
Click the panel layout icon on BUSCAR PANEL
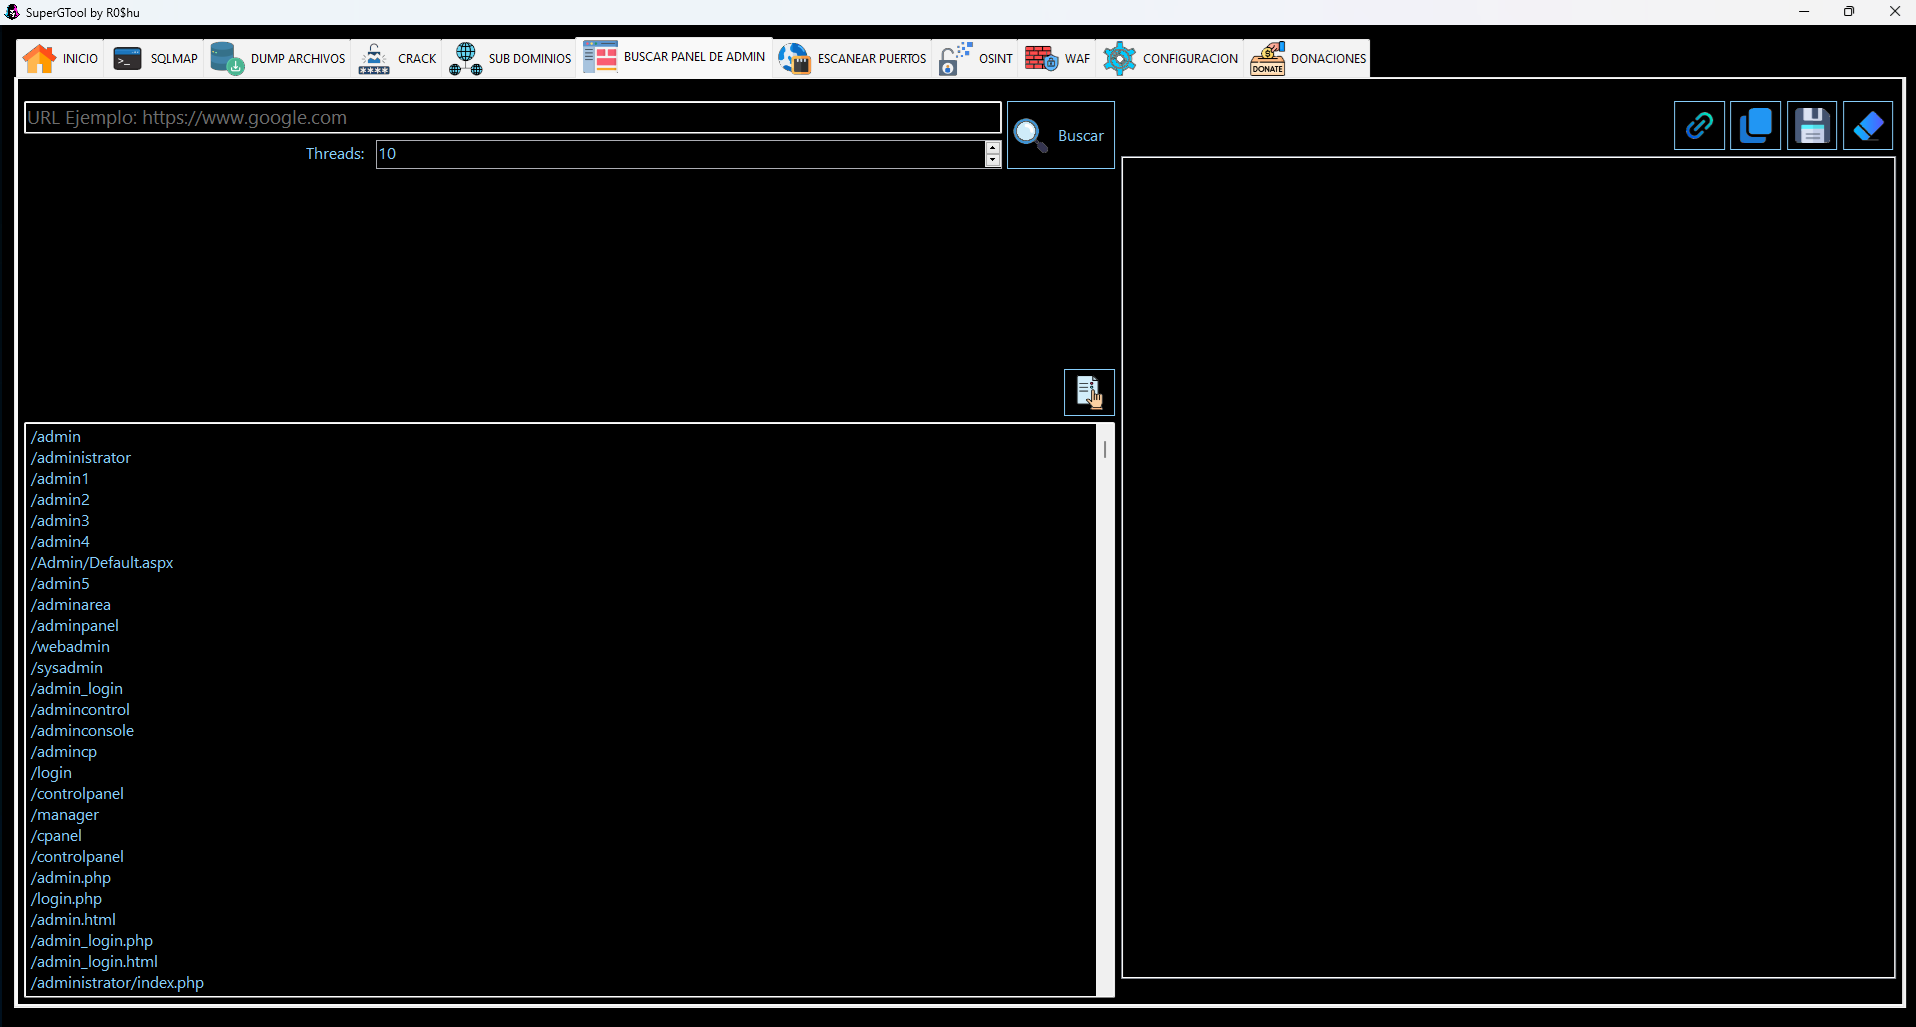coord(601,56)
